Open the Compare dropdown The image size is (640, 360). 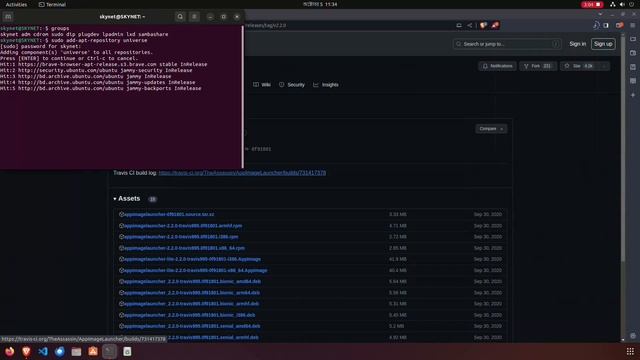pyautogui.click(x=491, y=129)
